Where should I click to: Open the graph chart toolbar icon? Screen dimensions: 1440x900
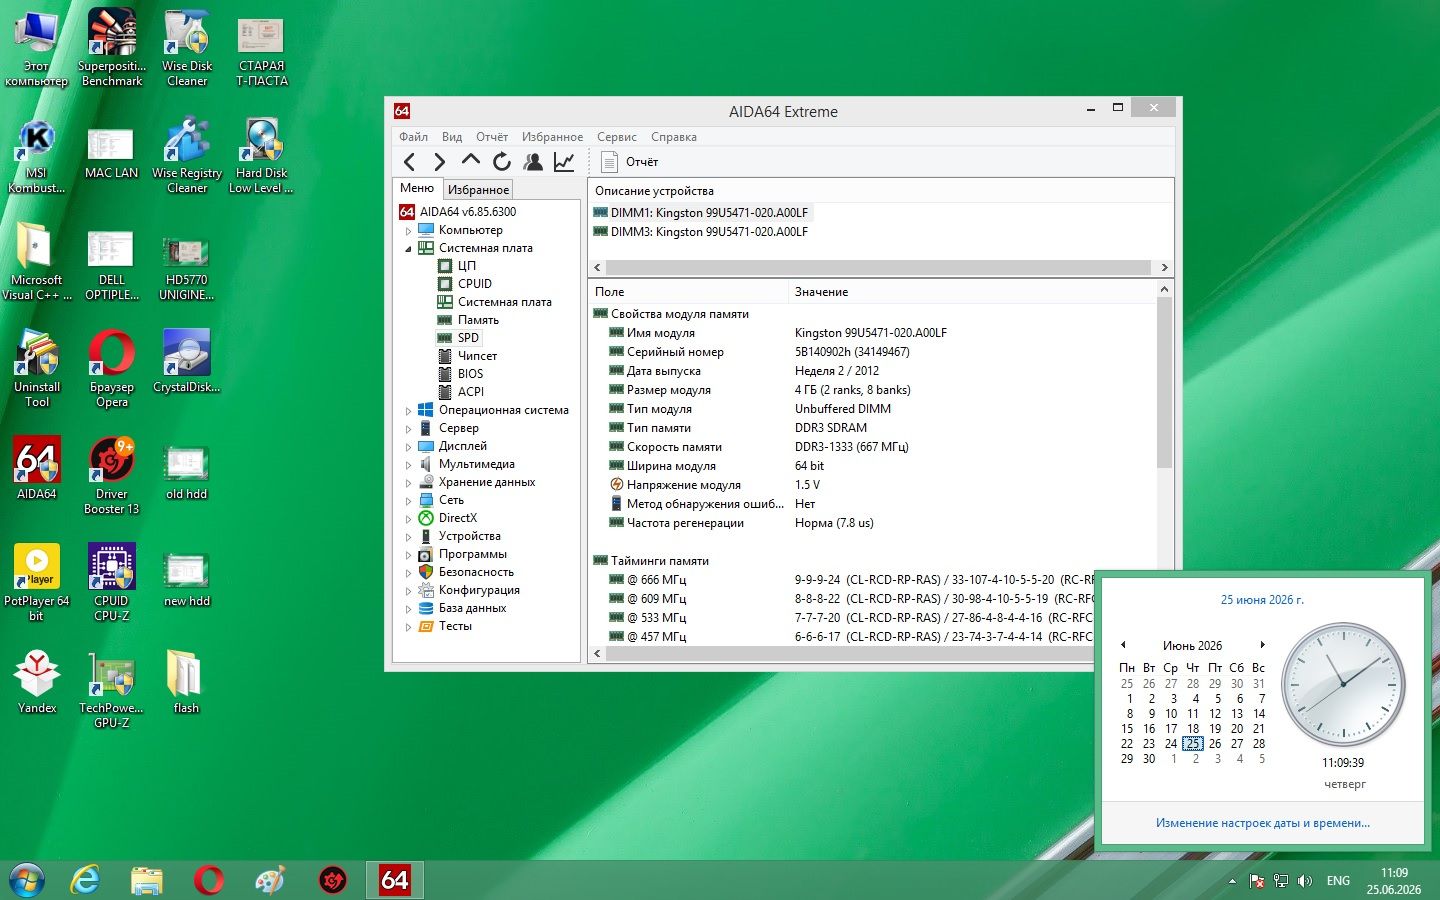[x=564, y=161]
